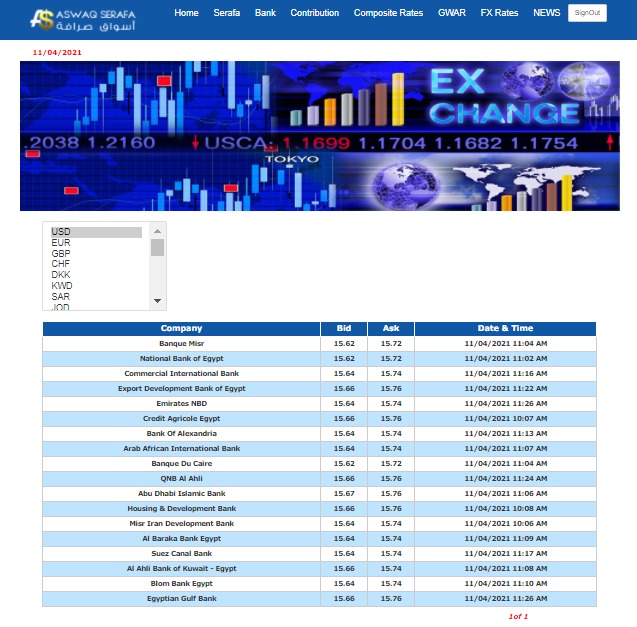Select USD in the currency list
This screenshot has height=627, width=637.
pyautogui.click(x=96, y=232)
